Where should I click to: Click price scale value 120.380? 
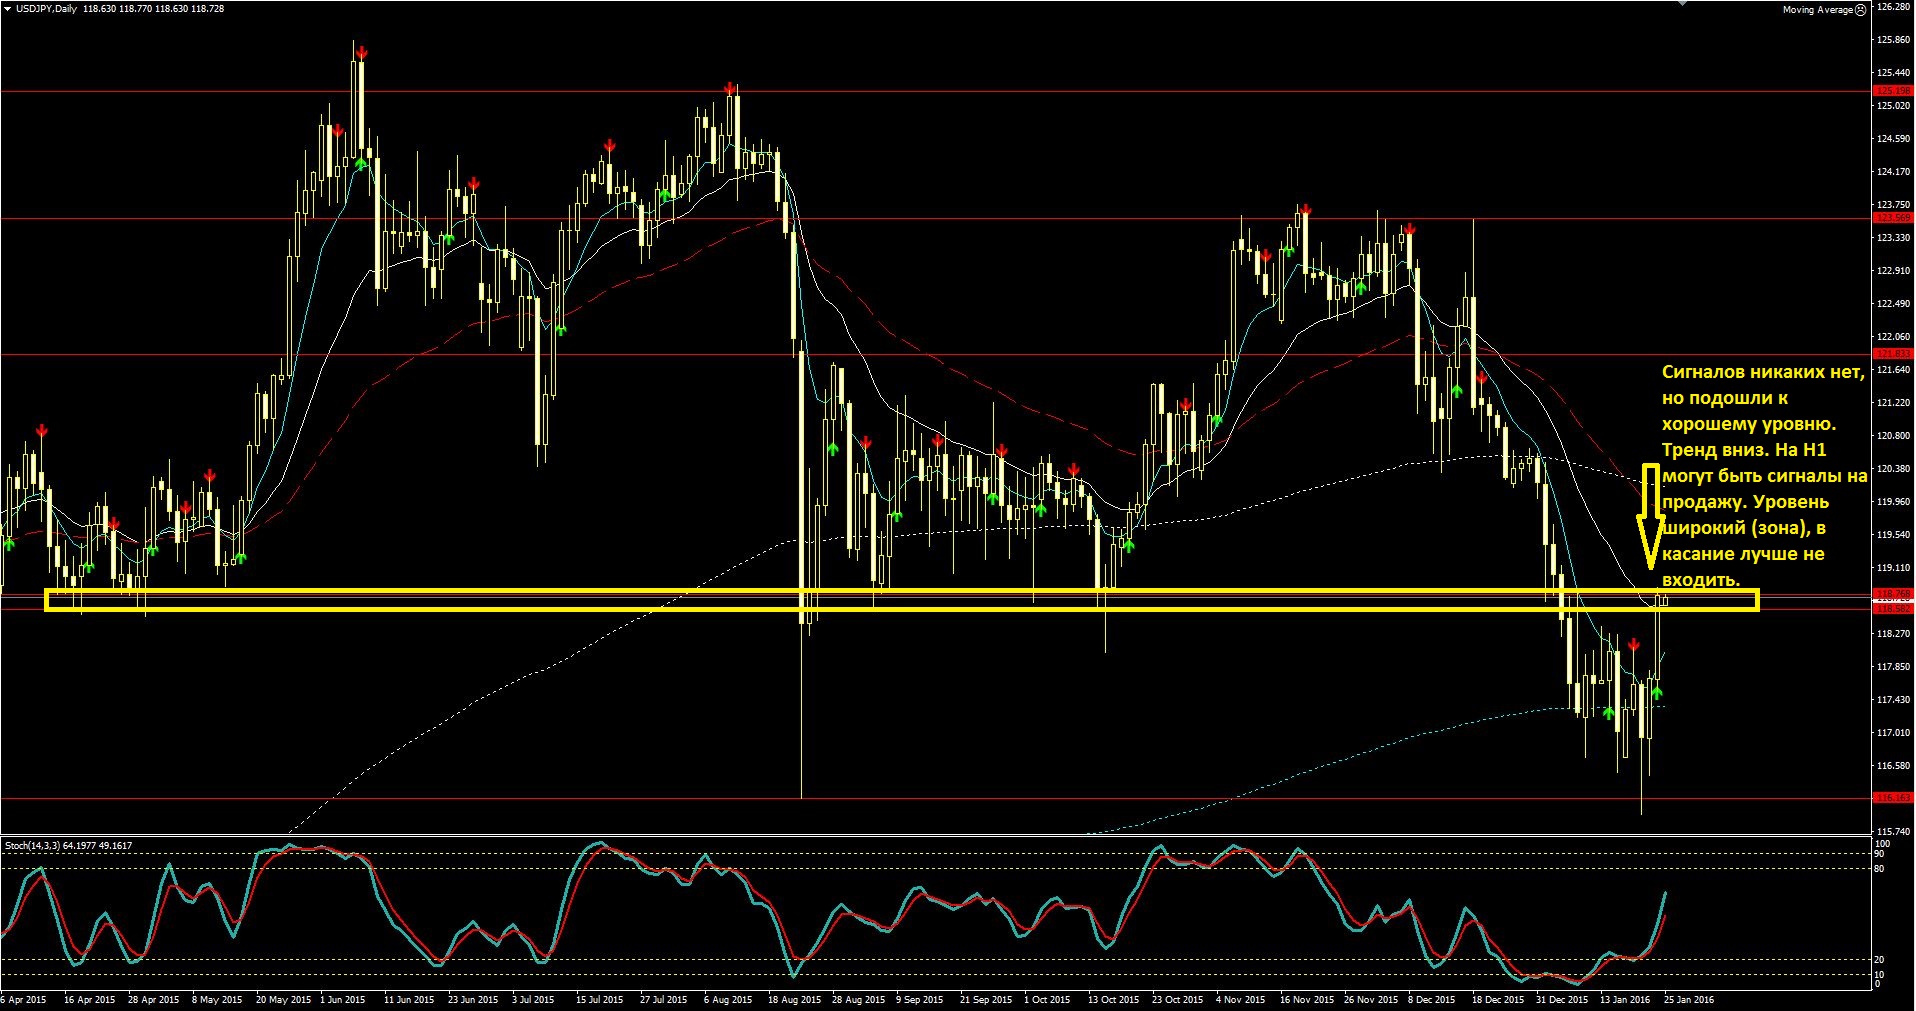[1894, 469]
